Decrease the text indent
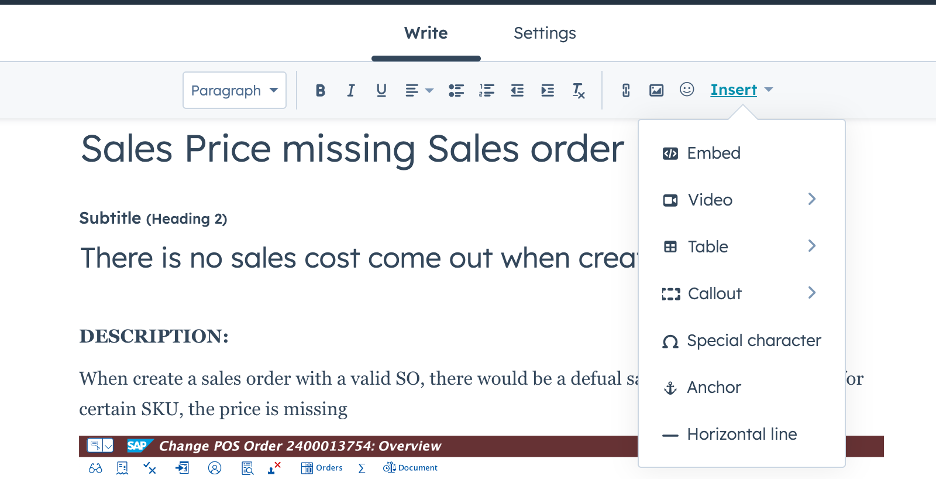 point(517,90)
